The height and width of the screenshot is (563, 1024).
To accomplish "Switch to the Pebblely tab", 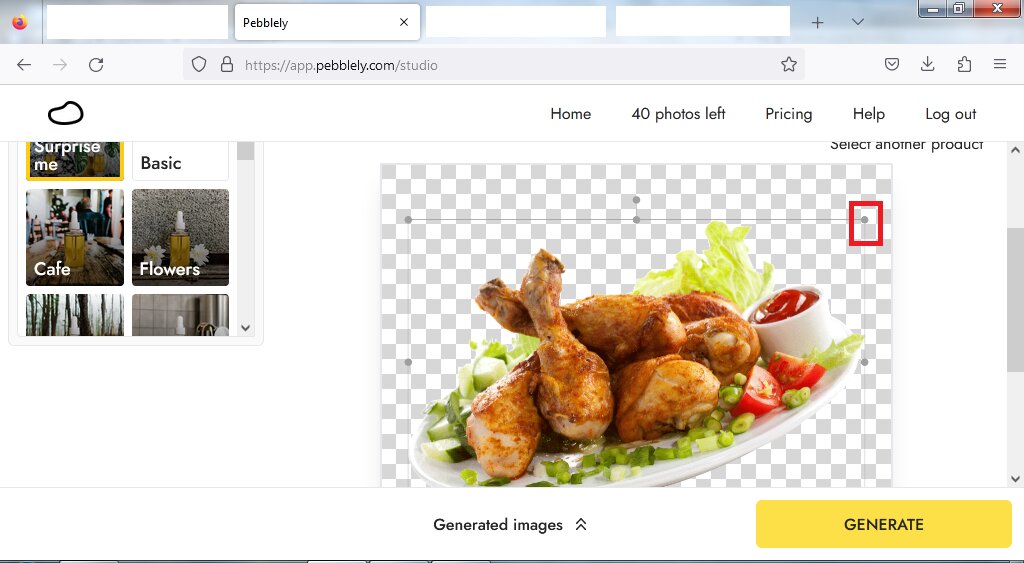I will click(328, 22).
